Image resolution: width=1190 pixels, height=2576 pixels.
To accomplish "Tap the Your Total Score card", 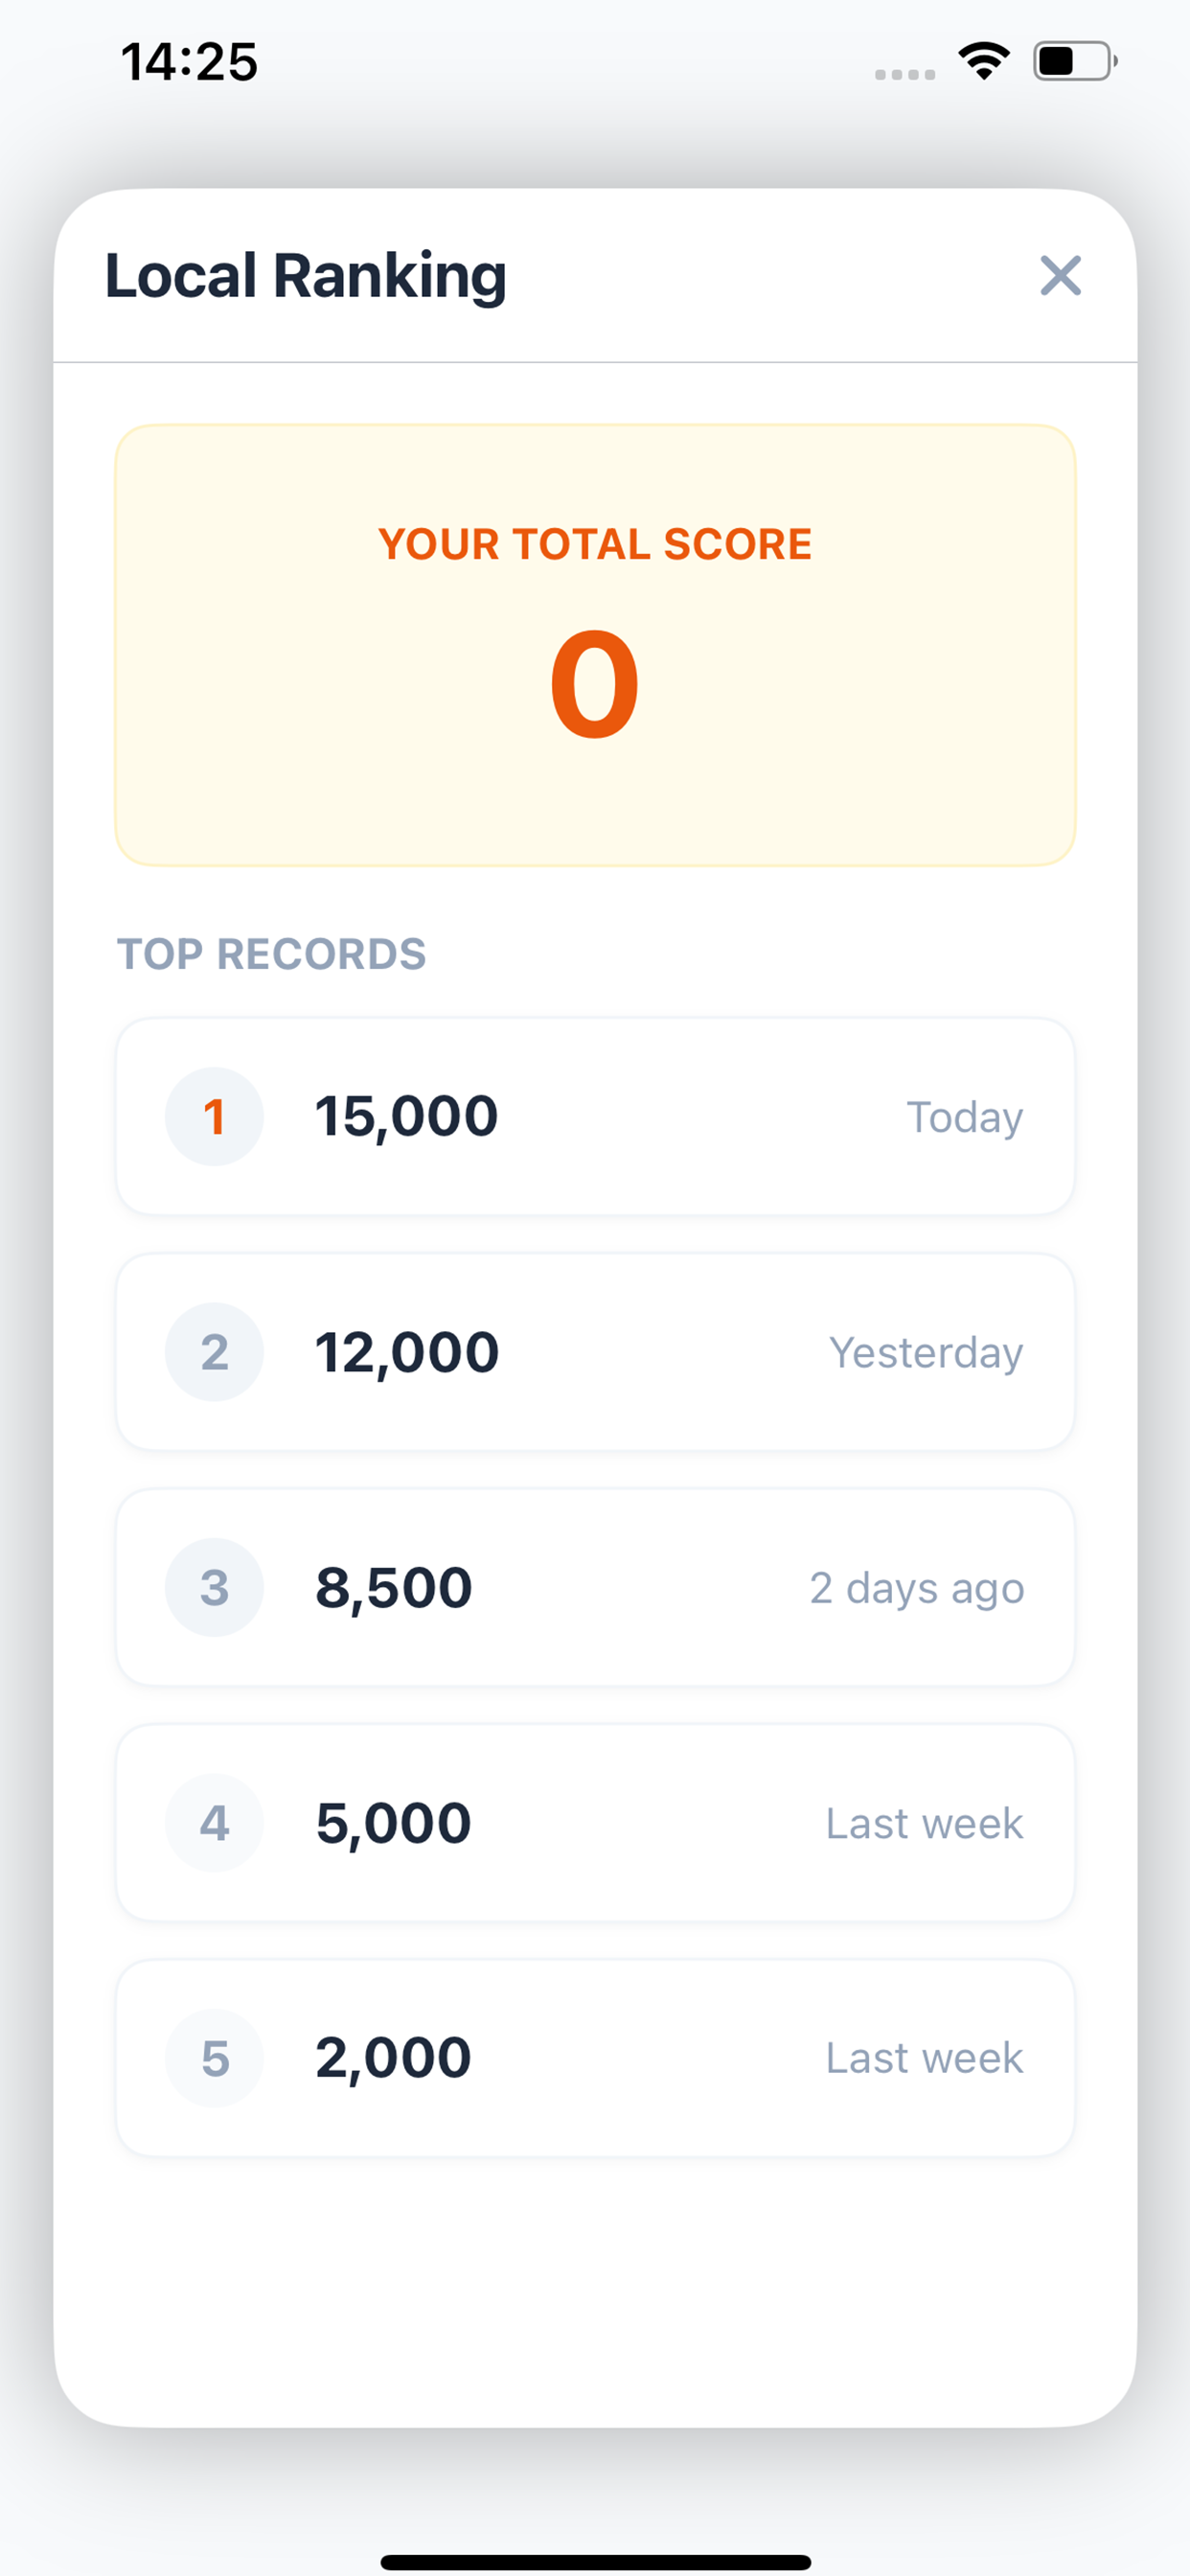I will (595, 645).
